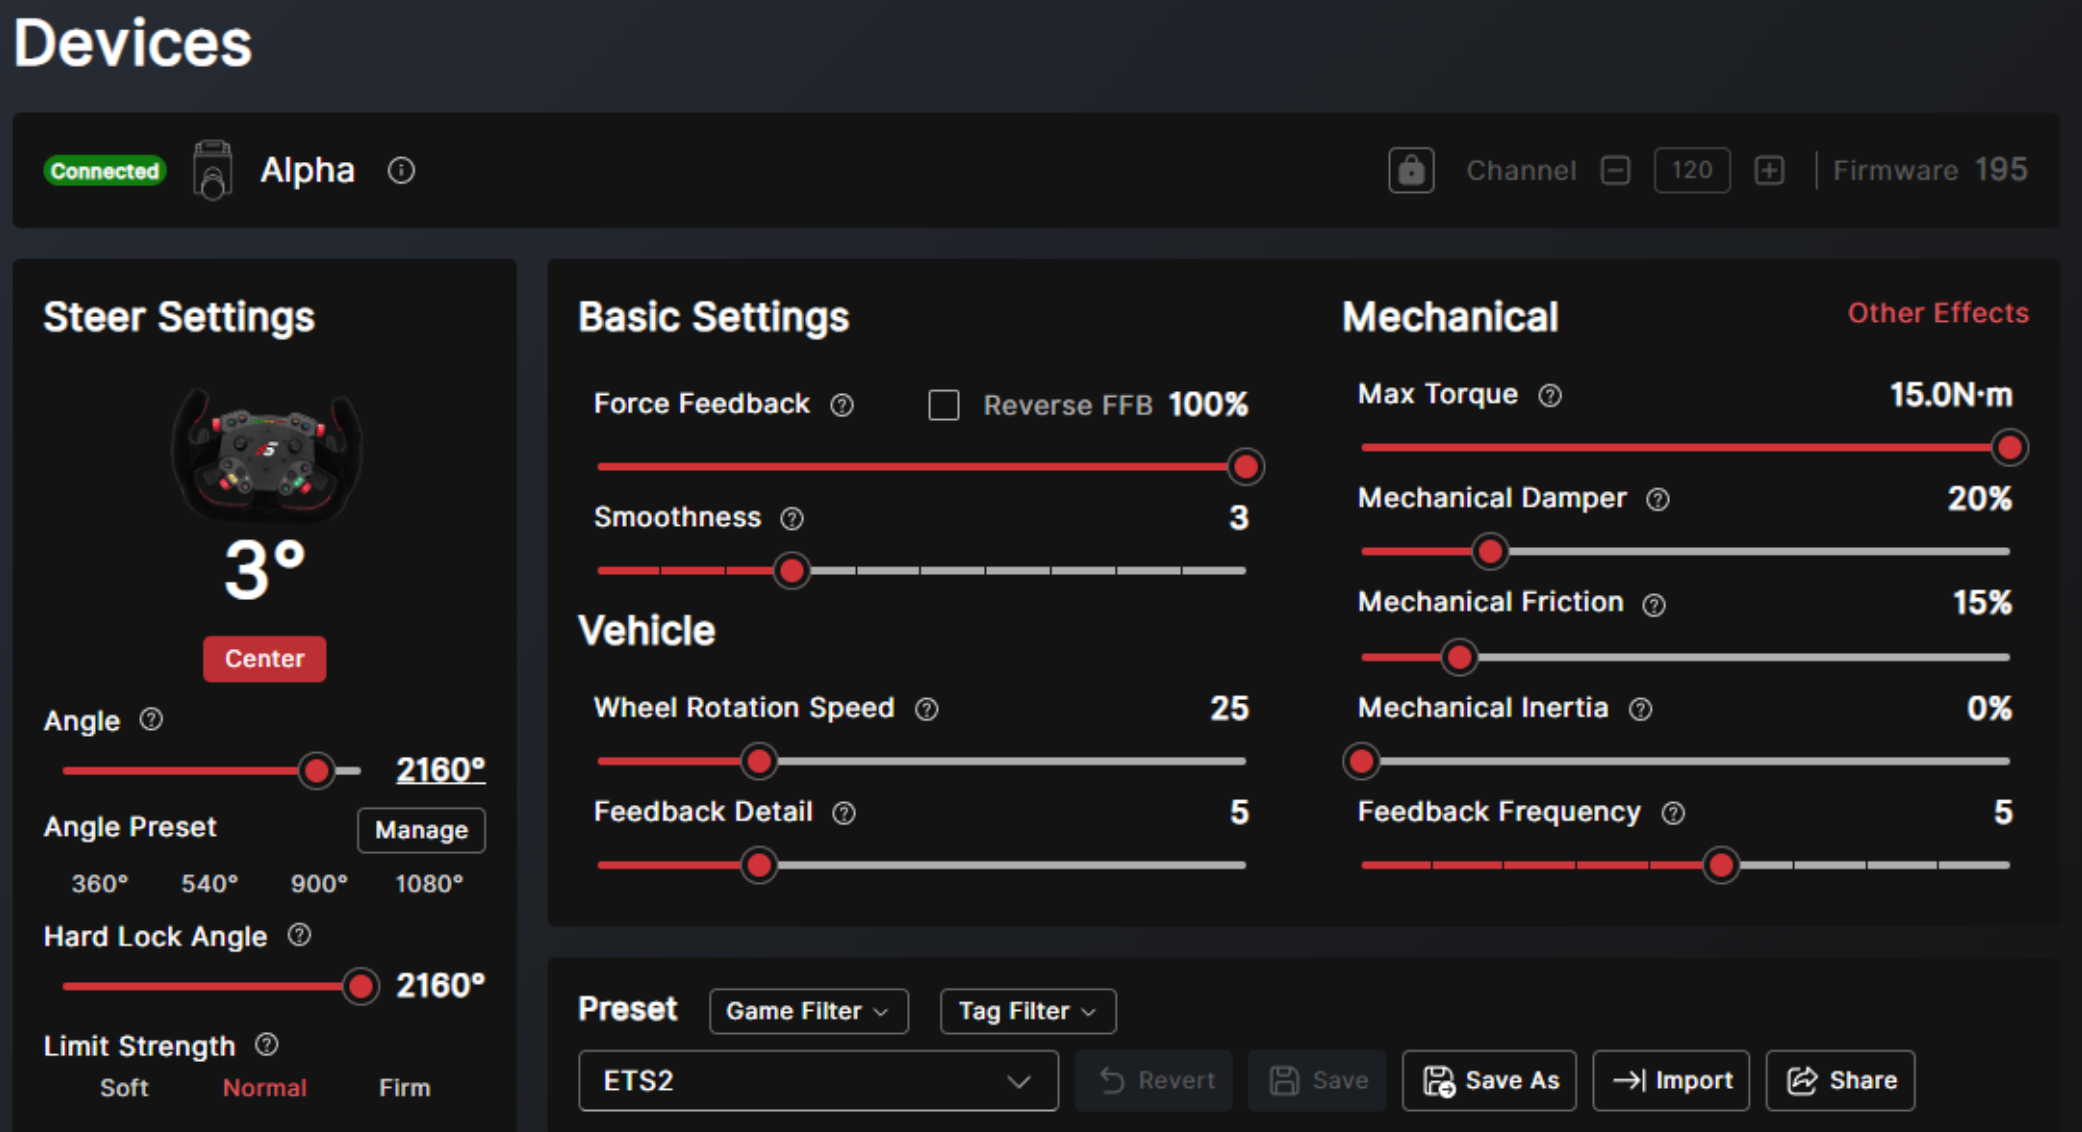
Task: Open the Game Filter dropdown
Action: [x=808, y=1011]
